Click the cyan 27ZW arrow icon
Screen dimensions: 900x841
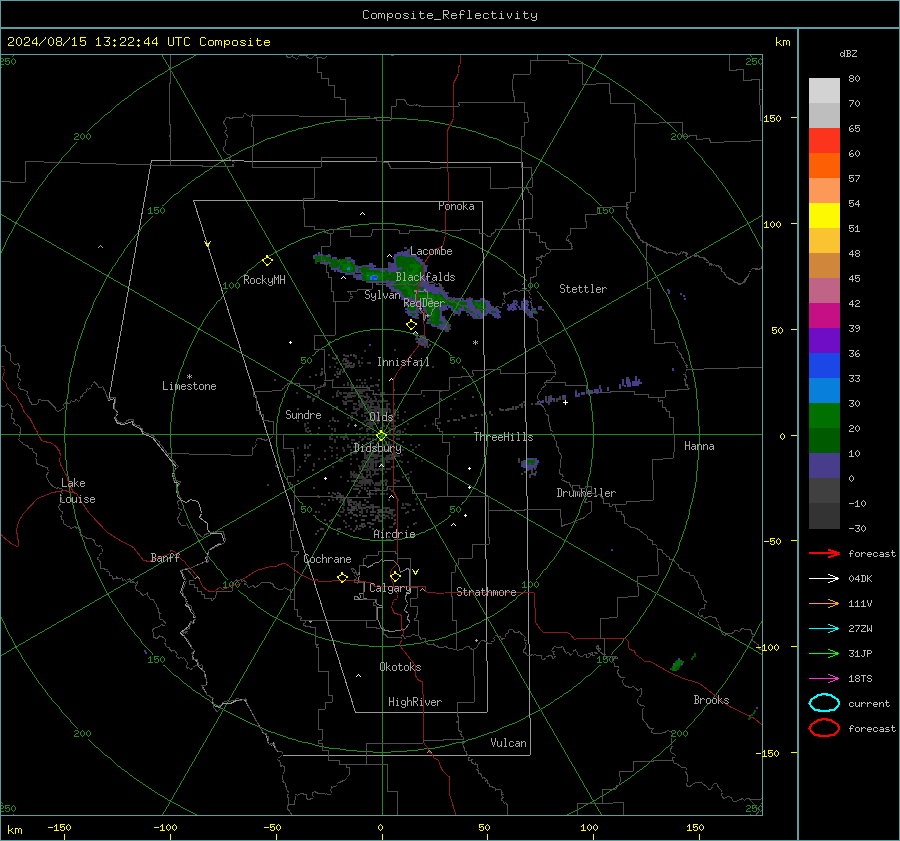[x=824, y=629]
